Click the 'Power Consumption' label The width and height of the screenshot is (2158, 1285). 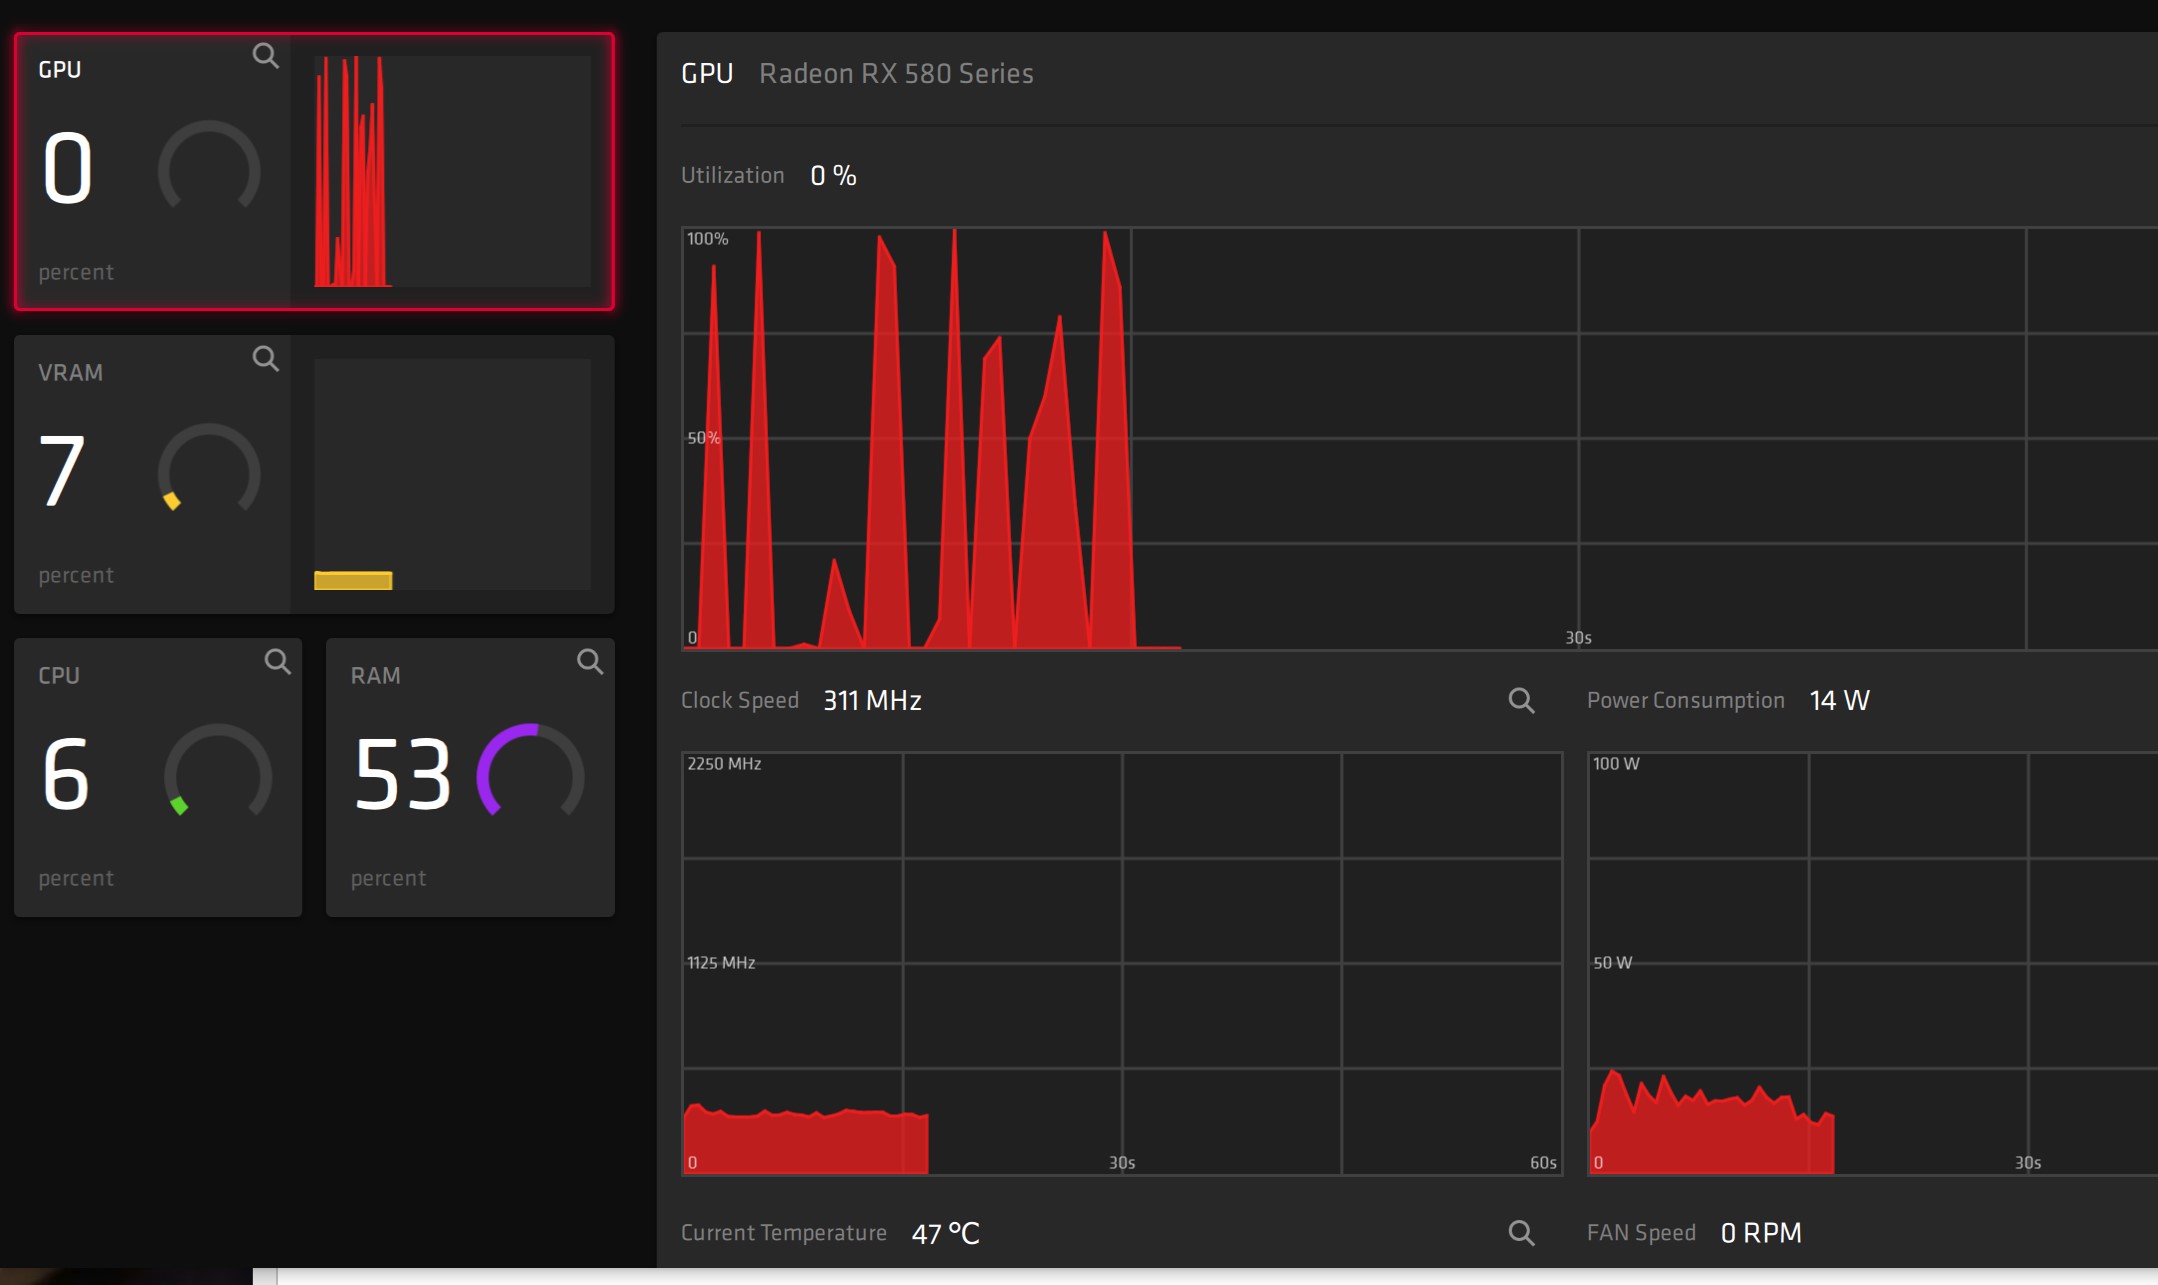click(x=1686, y=701)
